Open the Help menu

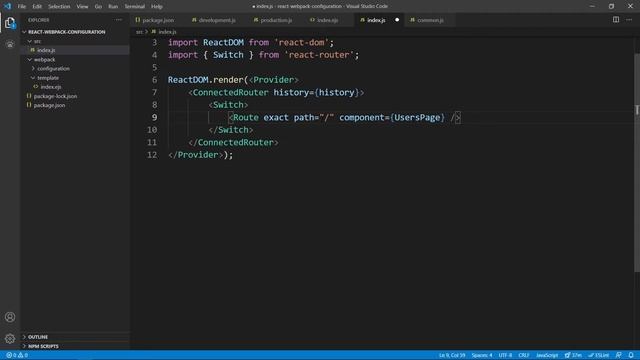pos(157,7)
